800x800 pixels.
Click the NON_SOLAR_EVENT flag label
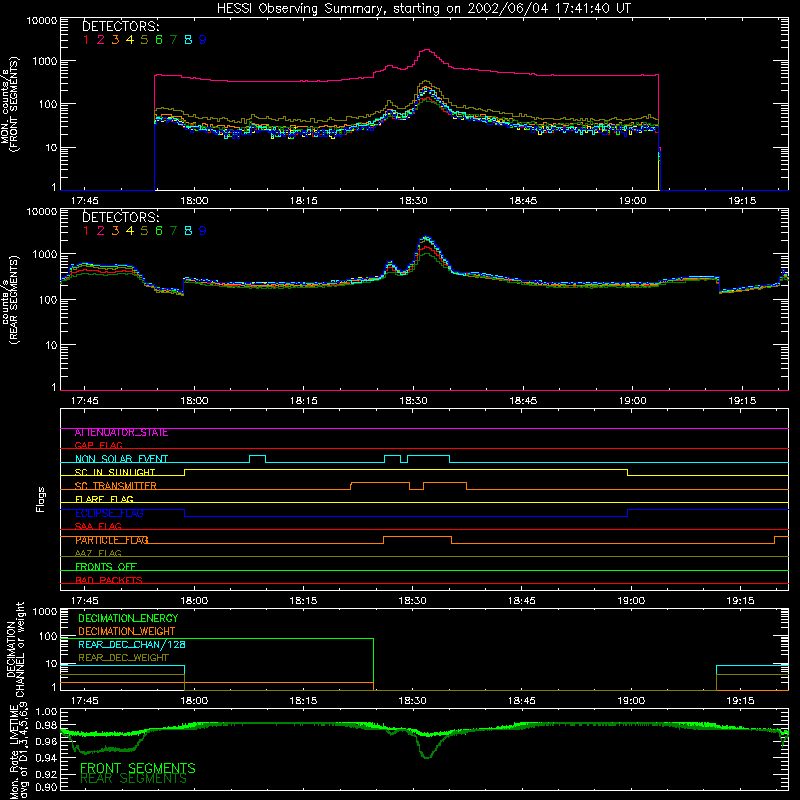tap(121, 459)
